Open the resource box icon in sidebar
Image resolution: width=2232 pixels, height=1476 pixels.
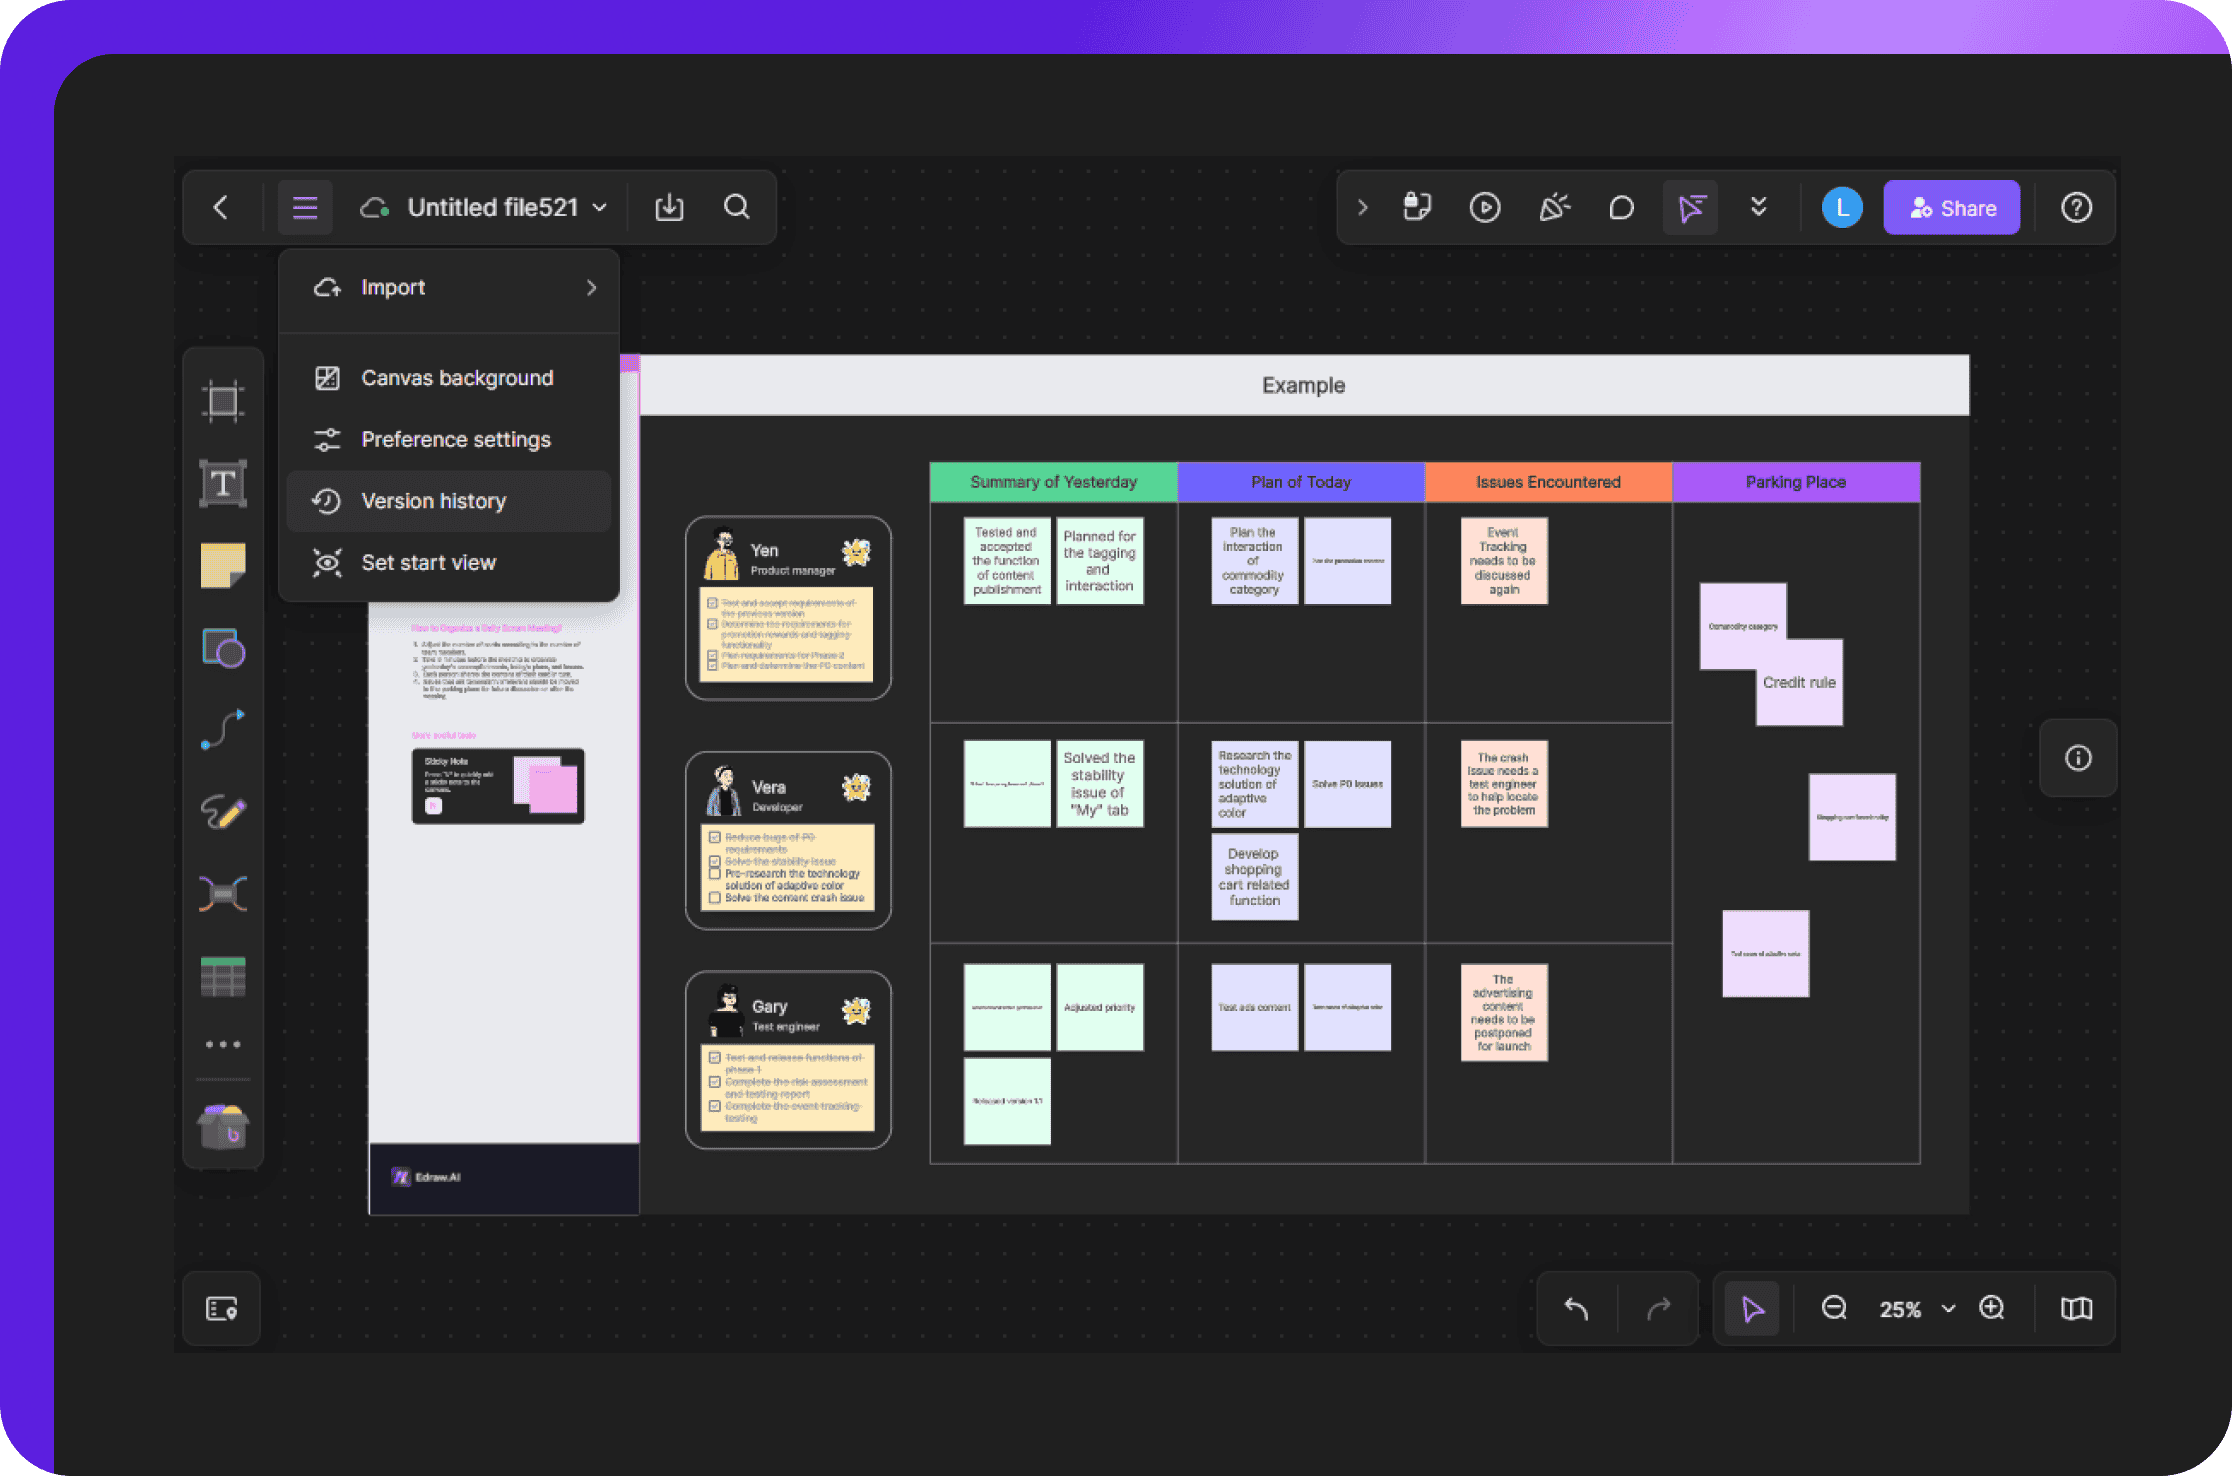(x=223, y=1127)
